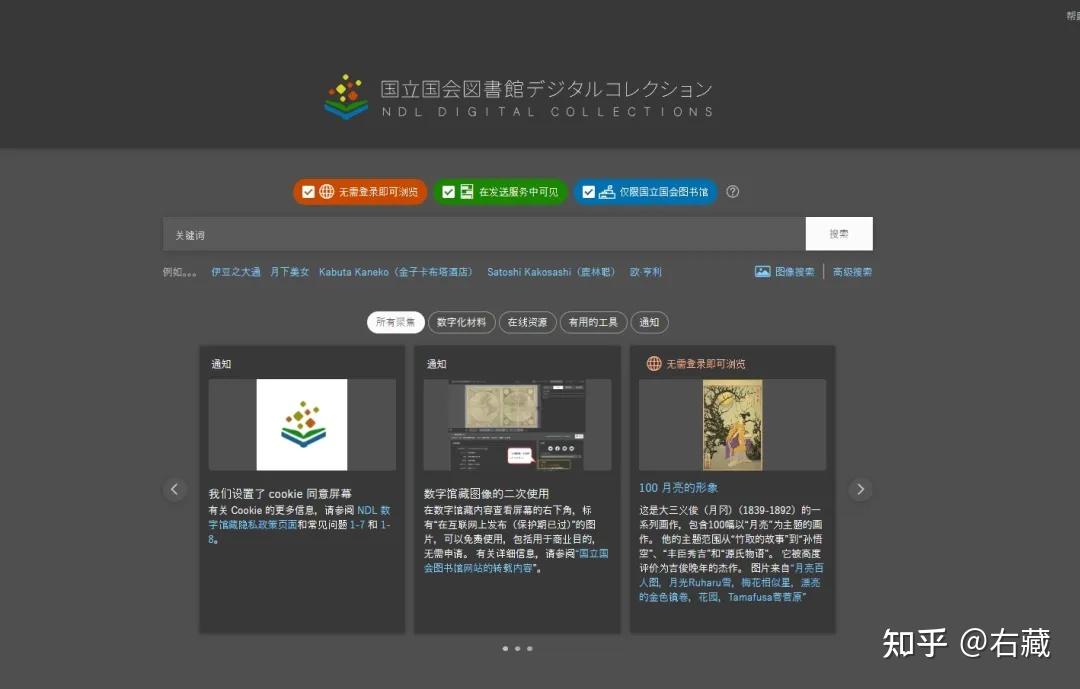Select the first carousel pagination dot
This screenshot has width=1080, height=689.
tap(505, 648)
